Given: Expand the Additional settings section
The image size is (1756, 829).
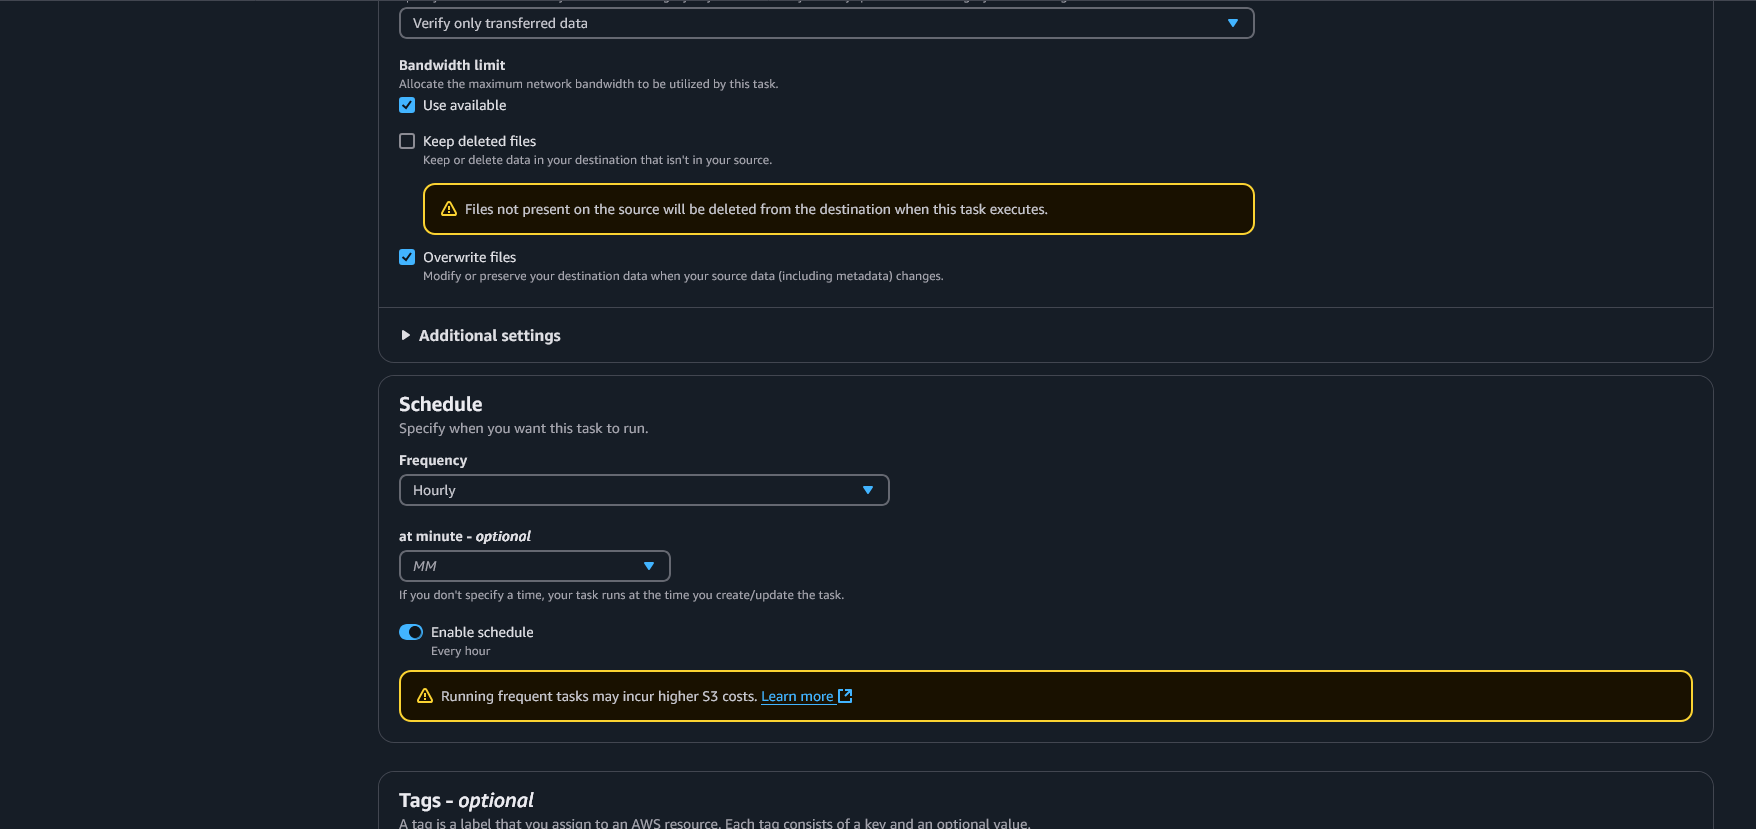Looking at the screenshot, I should [490, 335].
